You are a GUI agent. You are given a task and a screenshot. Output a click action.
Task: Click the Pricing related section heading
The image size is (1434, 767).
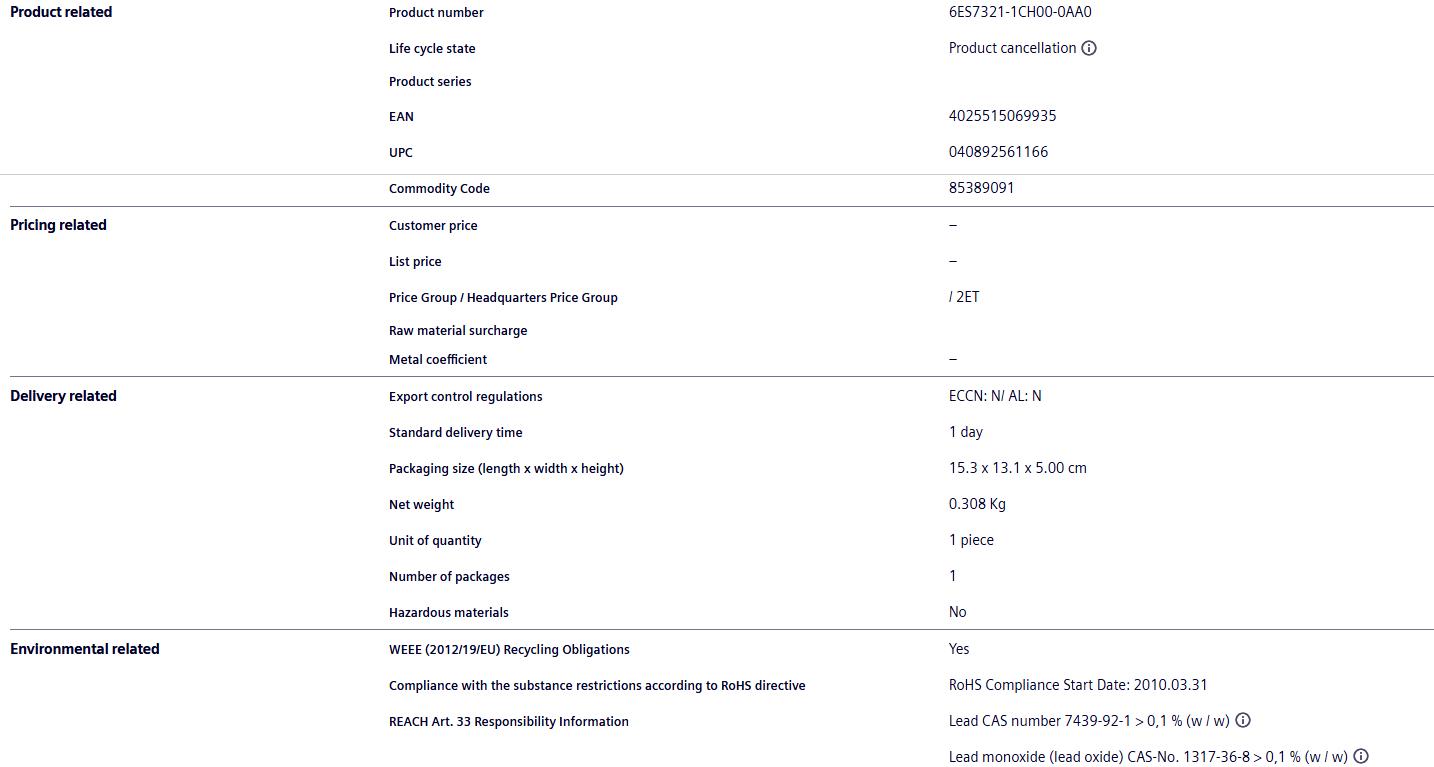(x=58, y=225)
